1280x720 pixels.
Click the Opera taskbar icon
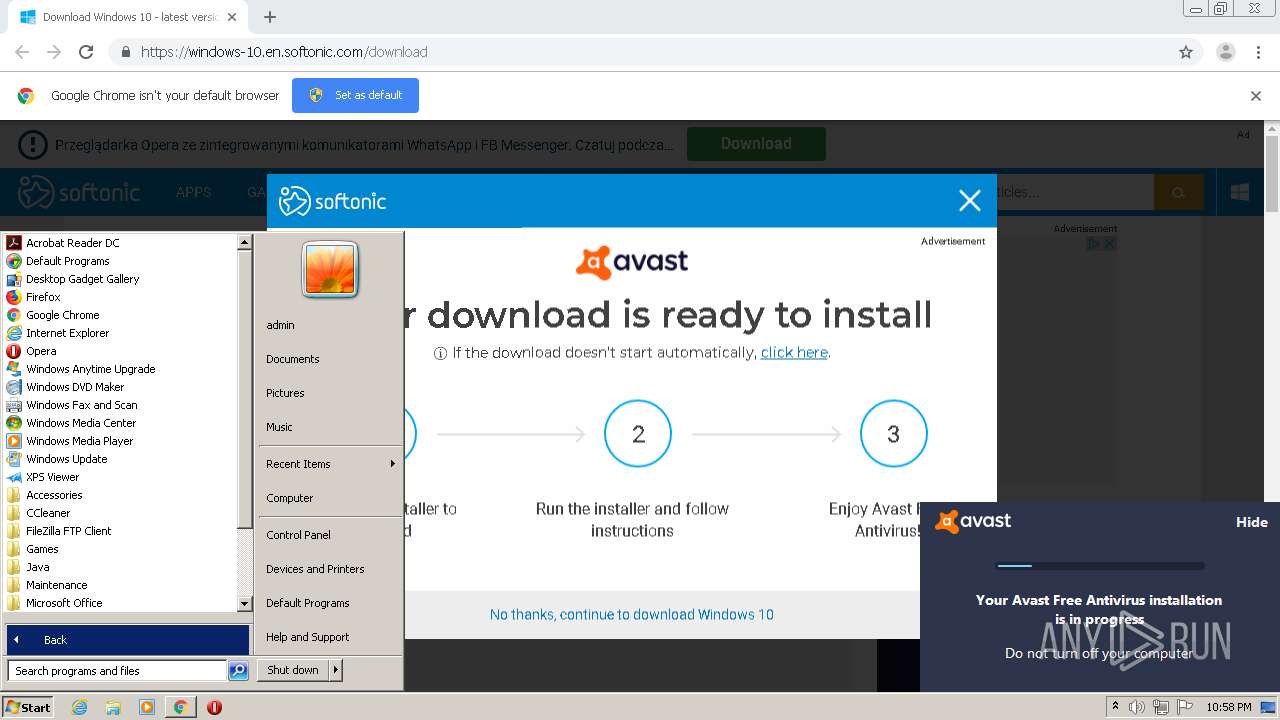tap(214, 707)
